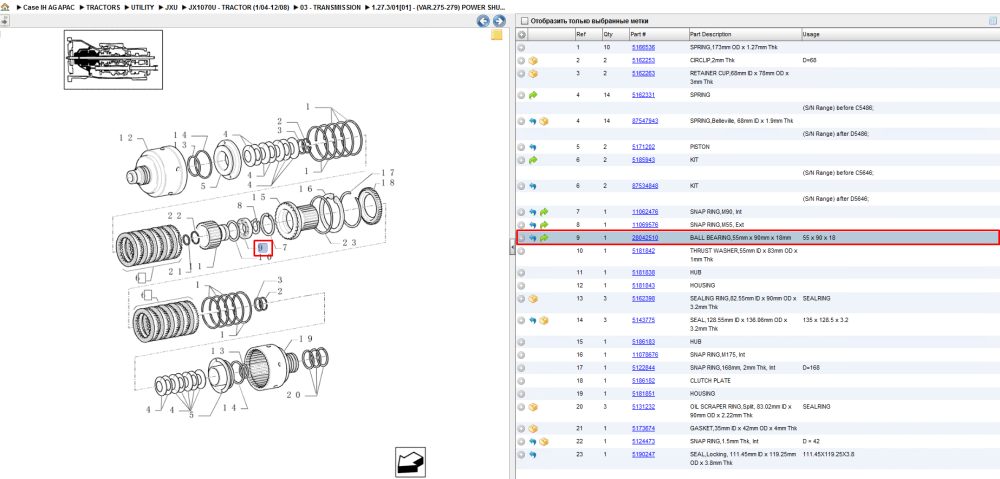Add THRUST WASHER row via circle icon

click(x=521, y=251)
